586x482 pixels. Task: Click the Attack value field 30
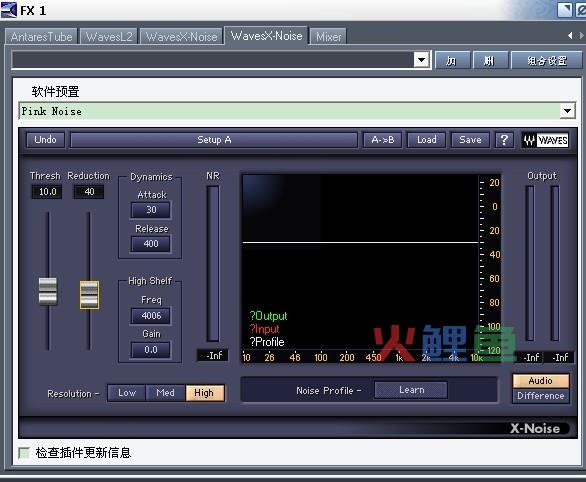click(x=151, y=210)
